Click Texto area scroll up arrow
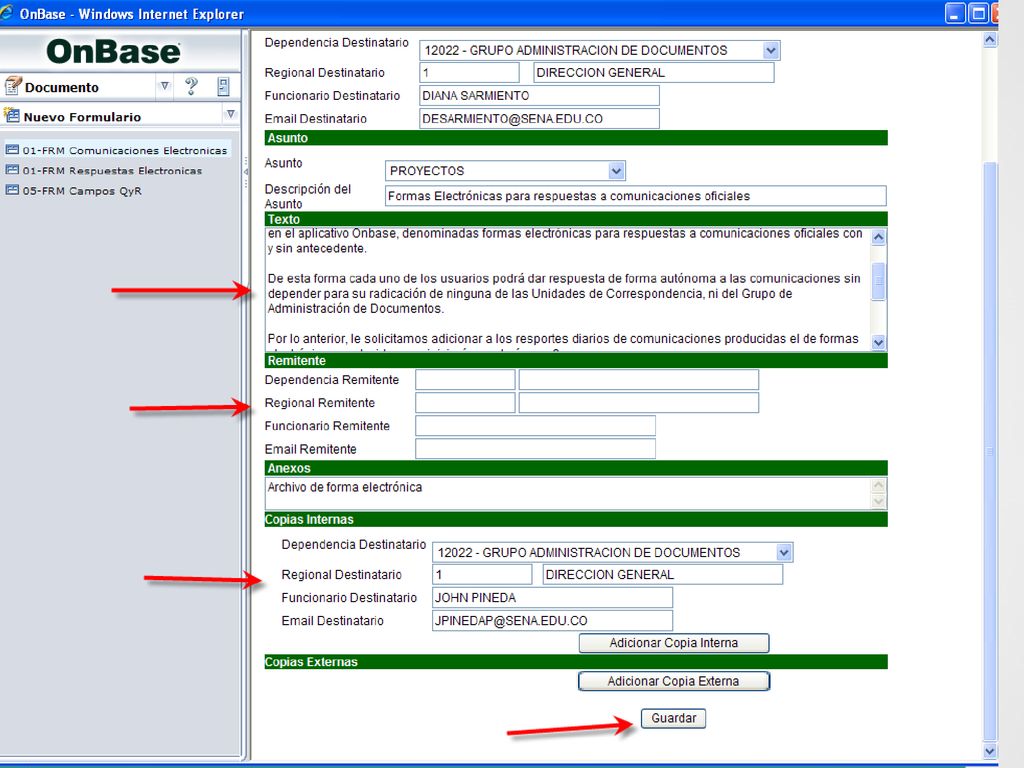 [878, 236]
